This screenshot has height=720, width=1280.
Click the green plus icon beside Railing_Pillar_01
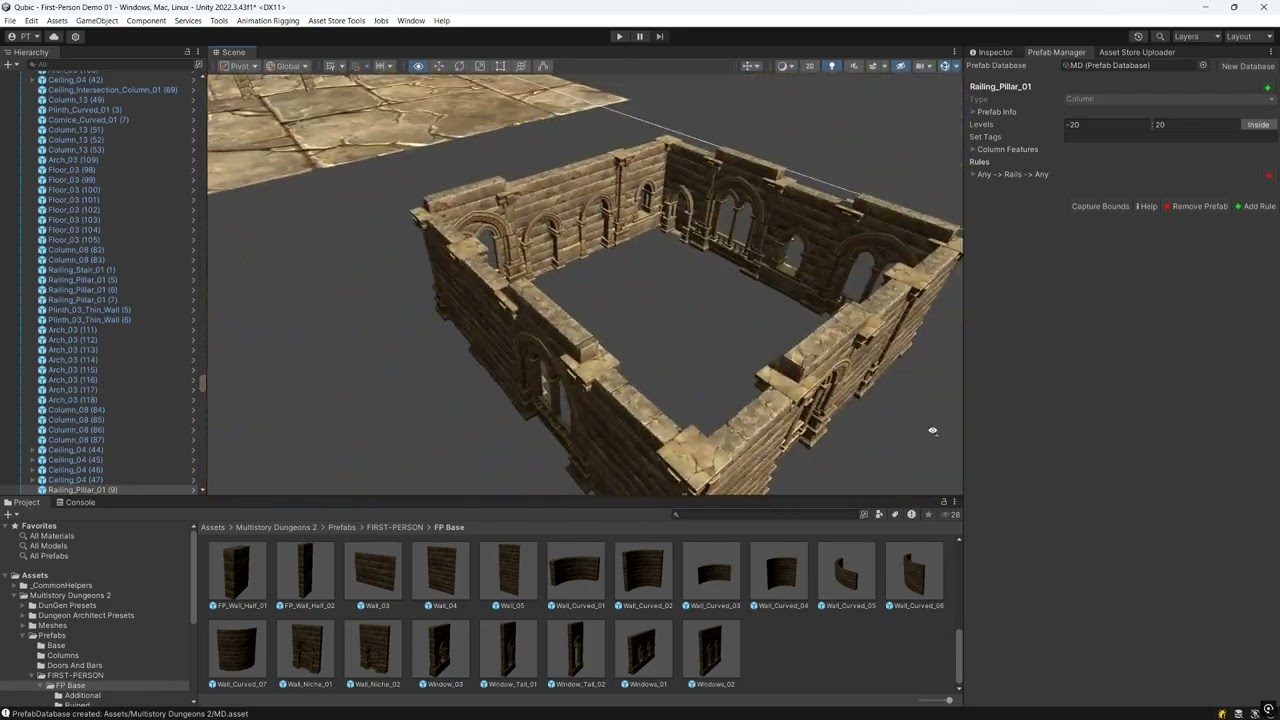click(x=1268, y=88)
